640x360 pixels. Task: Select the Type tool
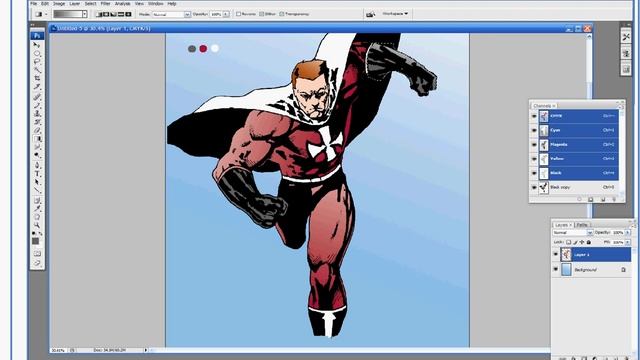click(37, 174)
